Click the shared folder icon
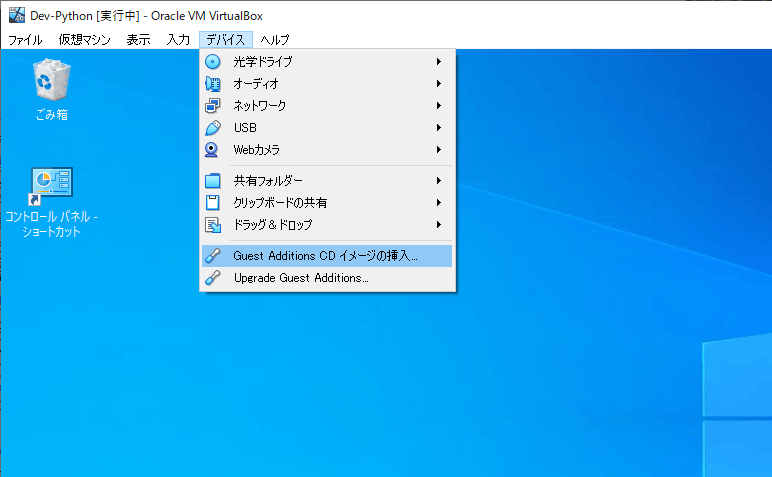Viewport: 772px width, 477px height. tap(213, 181)
